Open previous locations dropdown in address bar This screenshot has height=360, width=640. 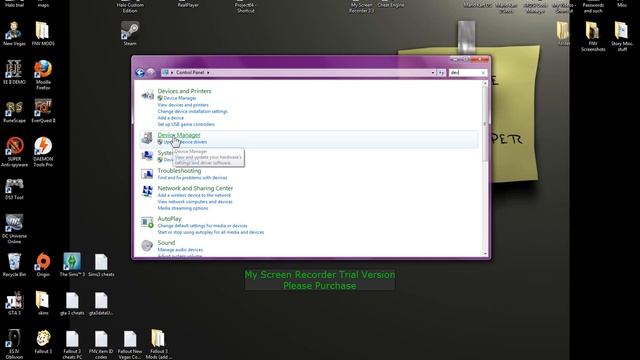click(x=433, y=73)
